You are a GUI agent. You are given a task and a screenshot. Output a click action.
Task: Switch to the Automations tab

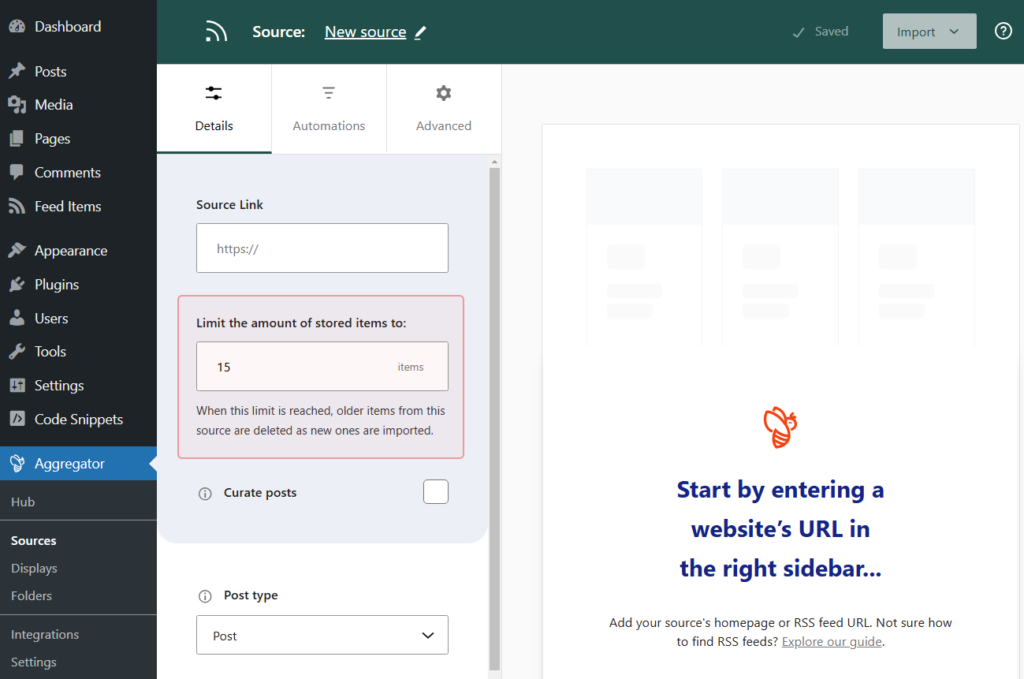coord(329,109)
